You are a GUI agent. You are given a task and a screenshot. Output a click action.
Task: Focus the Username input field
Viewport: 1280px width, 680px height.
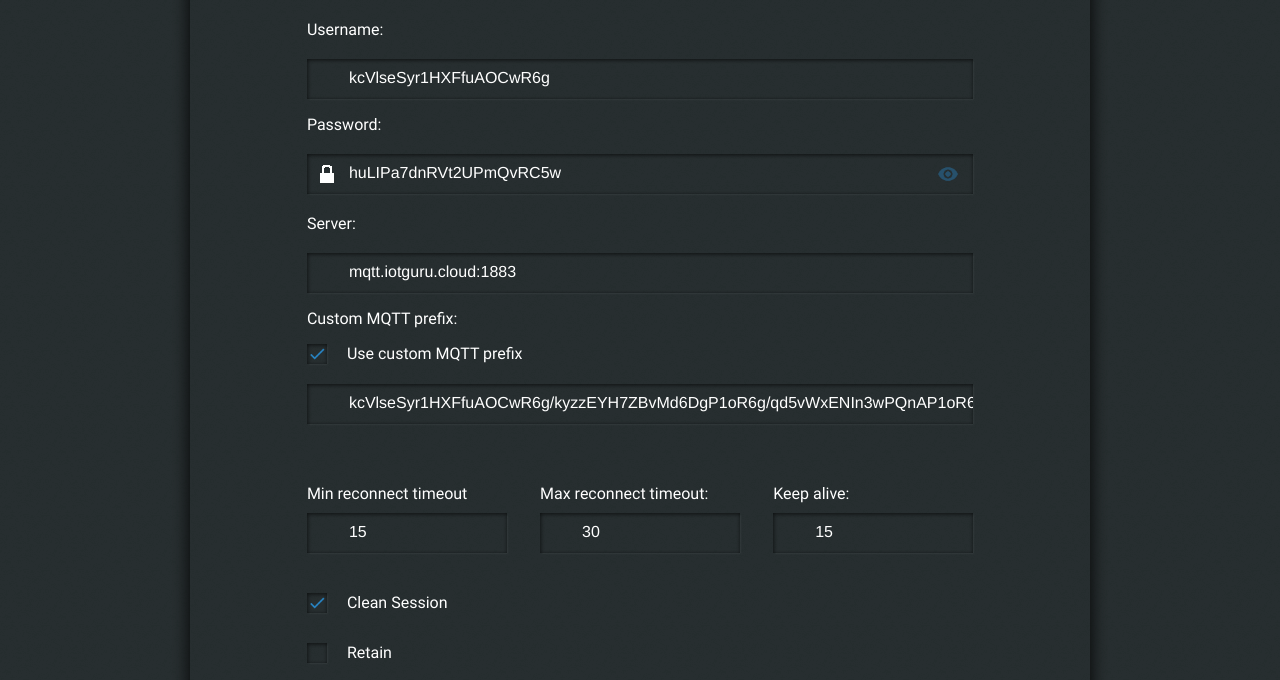click(x=640, y=78)
